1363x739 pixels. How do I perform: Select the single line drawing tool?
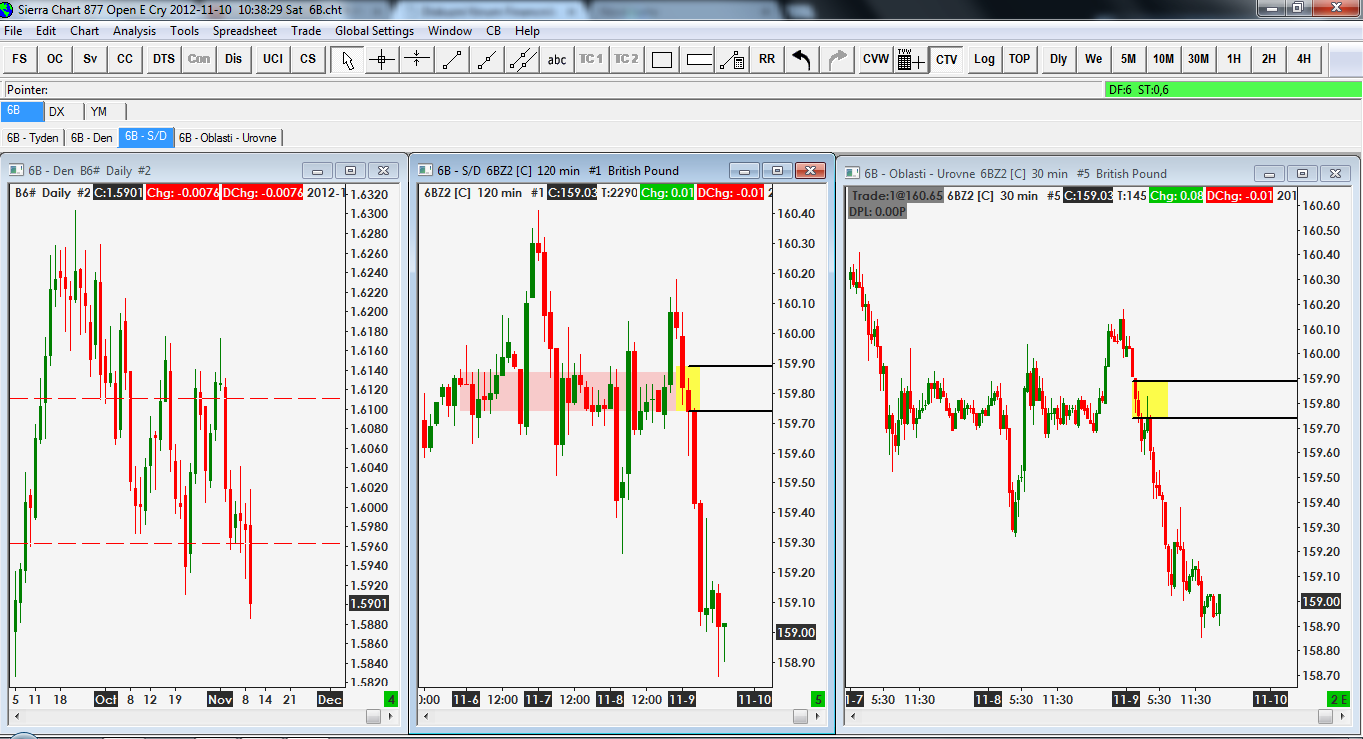pos(452,59)
